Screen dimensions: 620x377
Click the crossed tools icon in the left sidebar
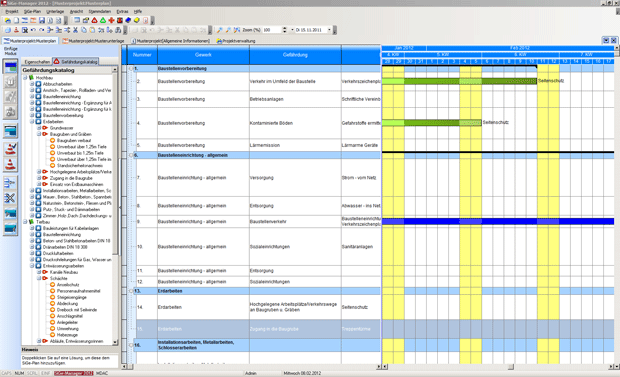click(10, 198)
